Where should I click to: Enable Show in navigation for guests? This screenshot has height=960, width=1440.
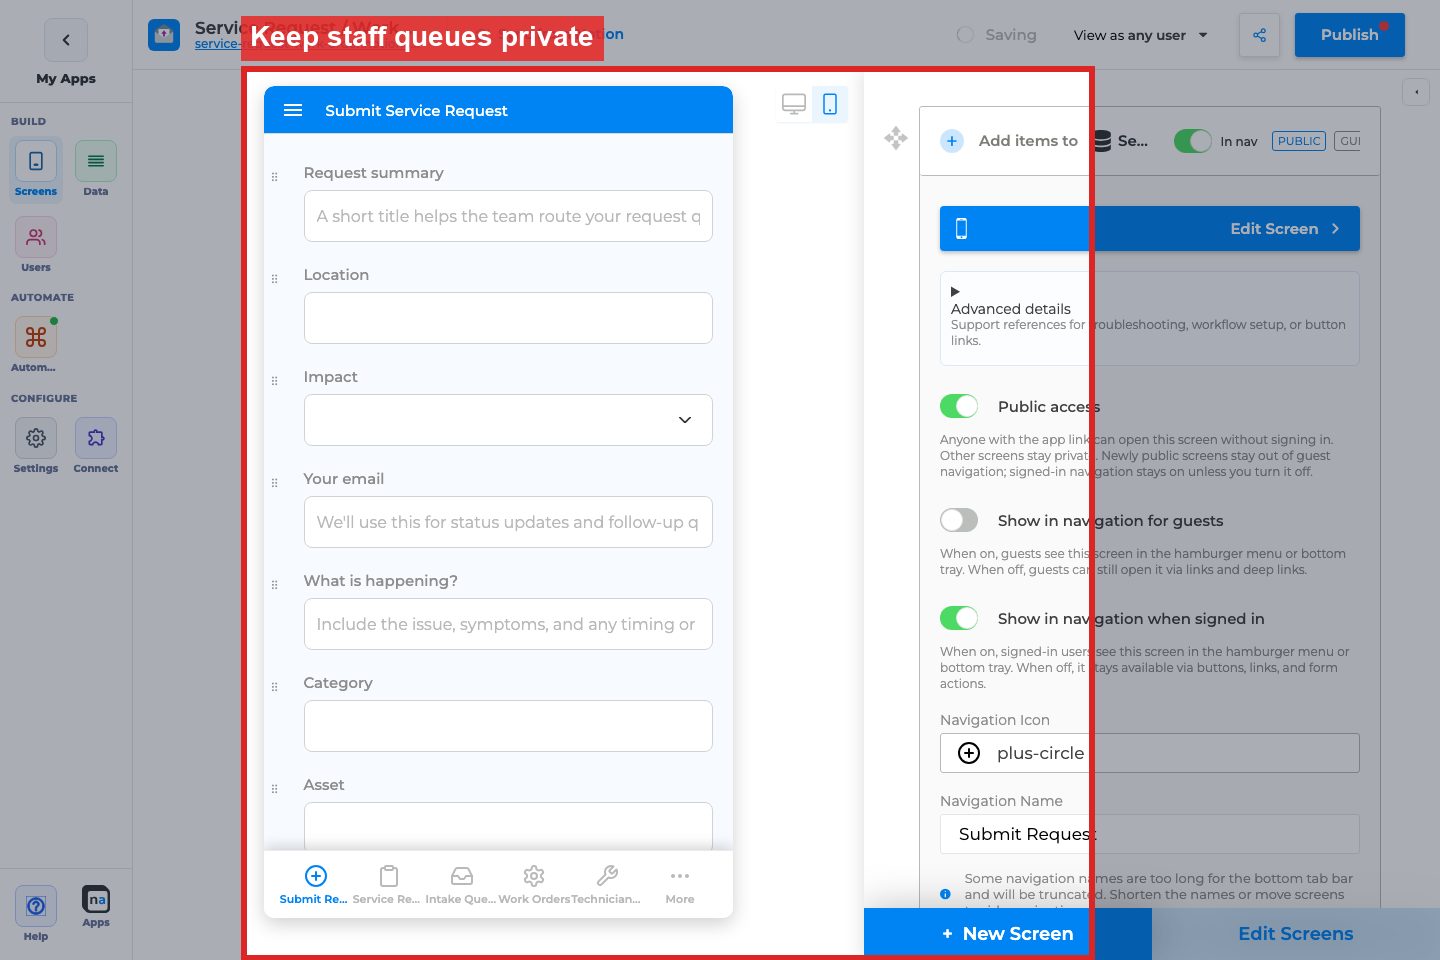[959, 520]
